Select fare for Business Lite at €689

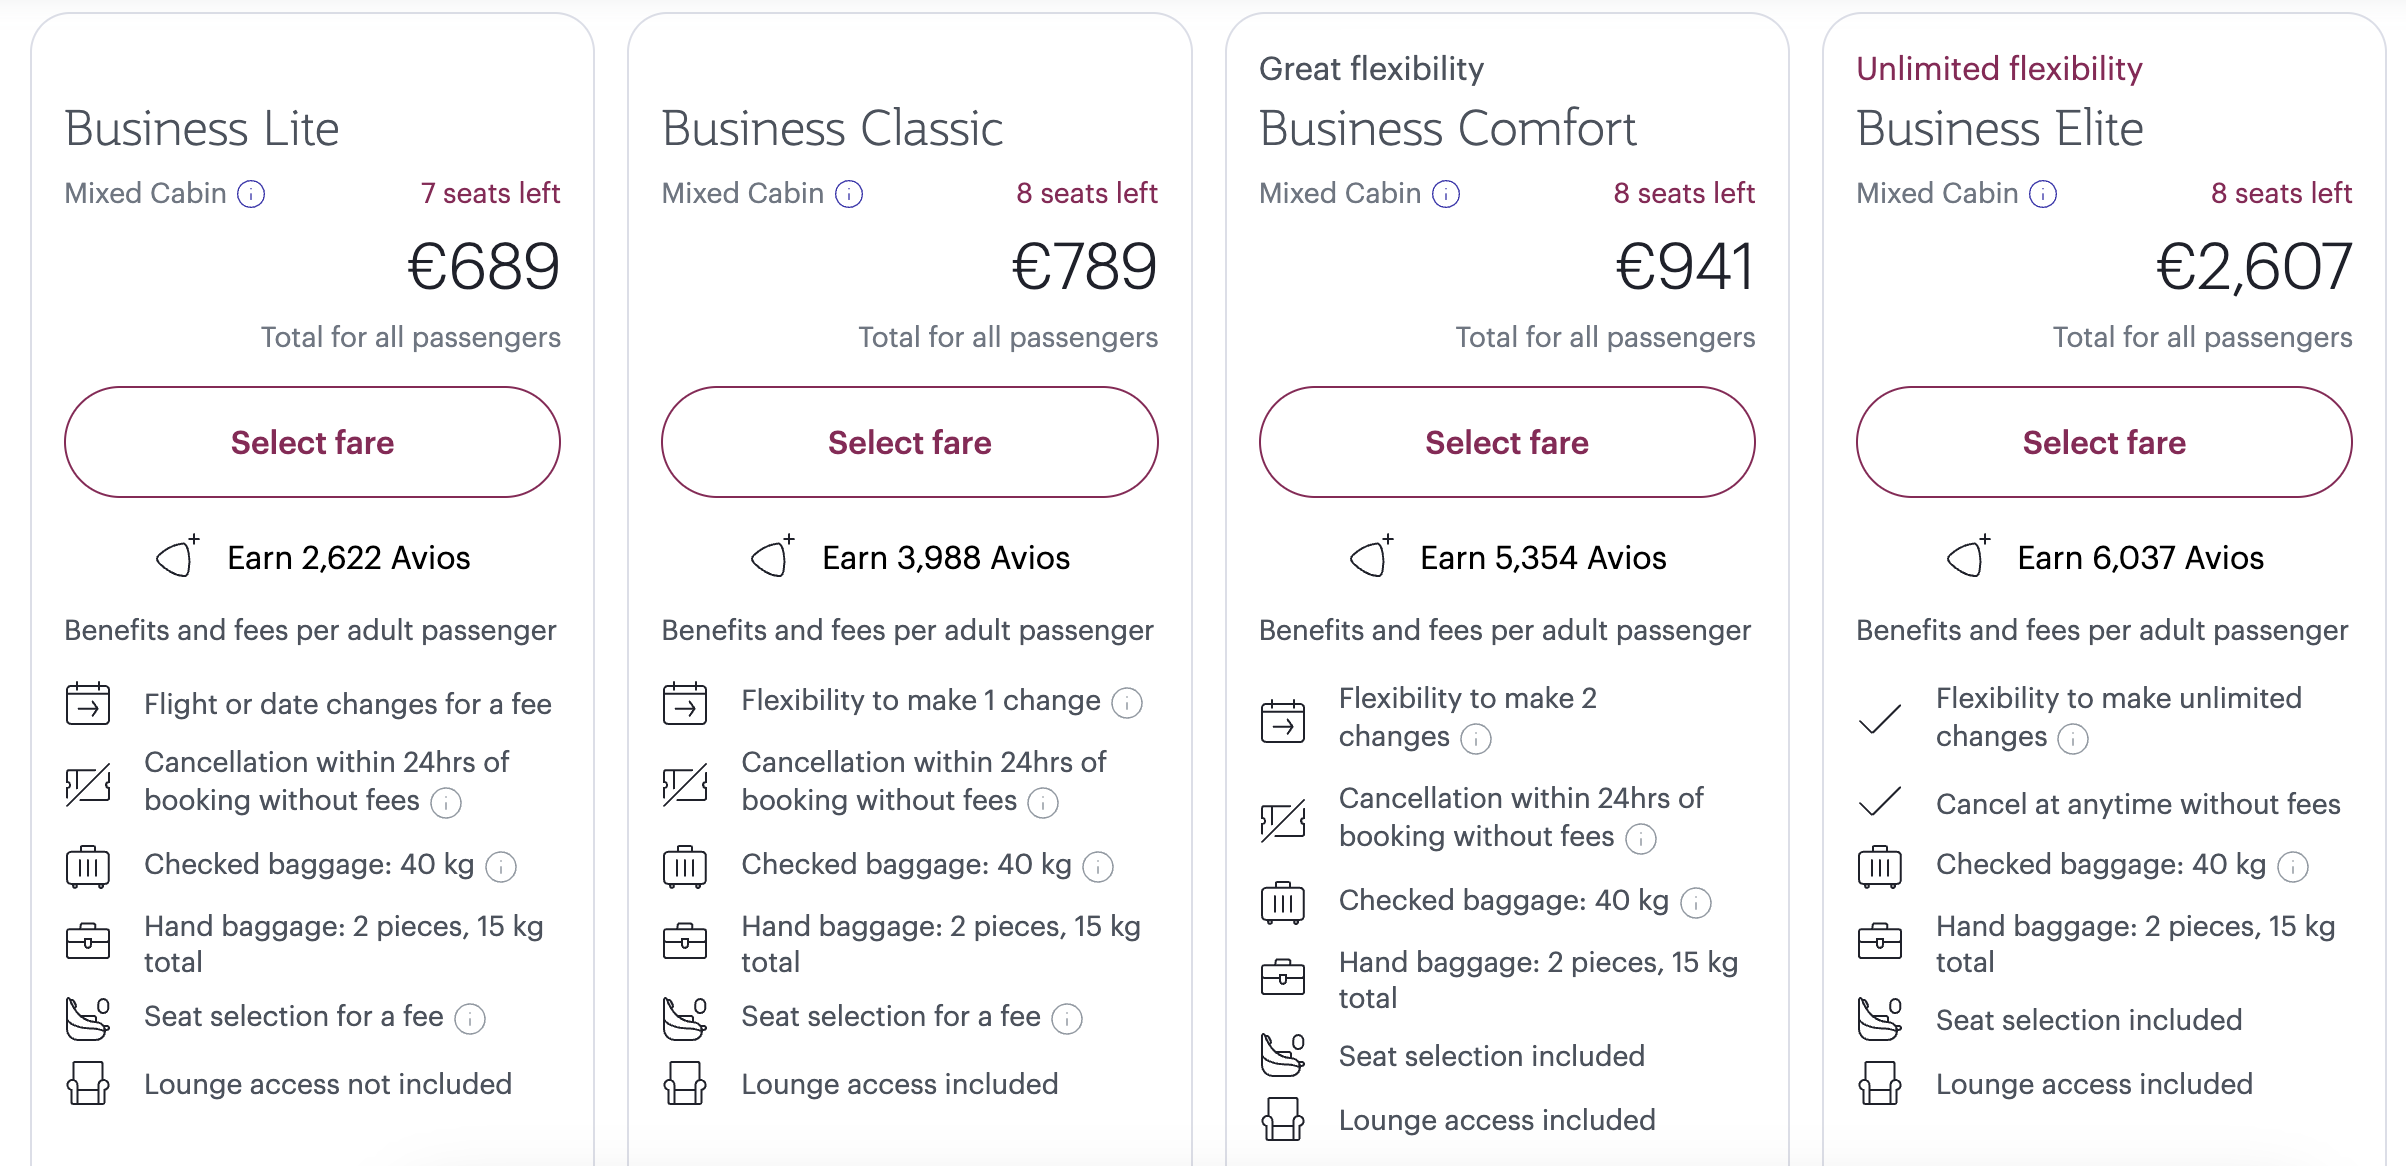click(x=312, y=442)
